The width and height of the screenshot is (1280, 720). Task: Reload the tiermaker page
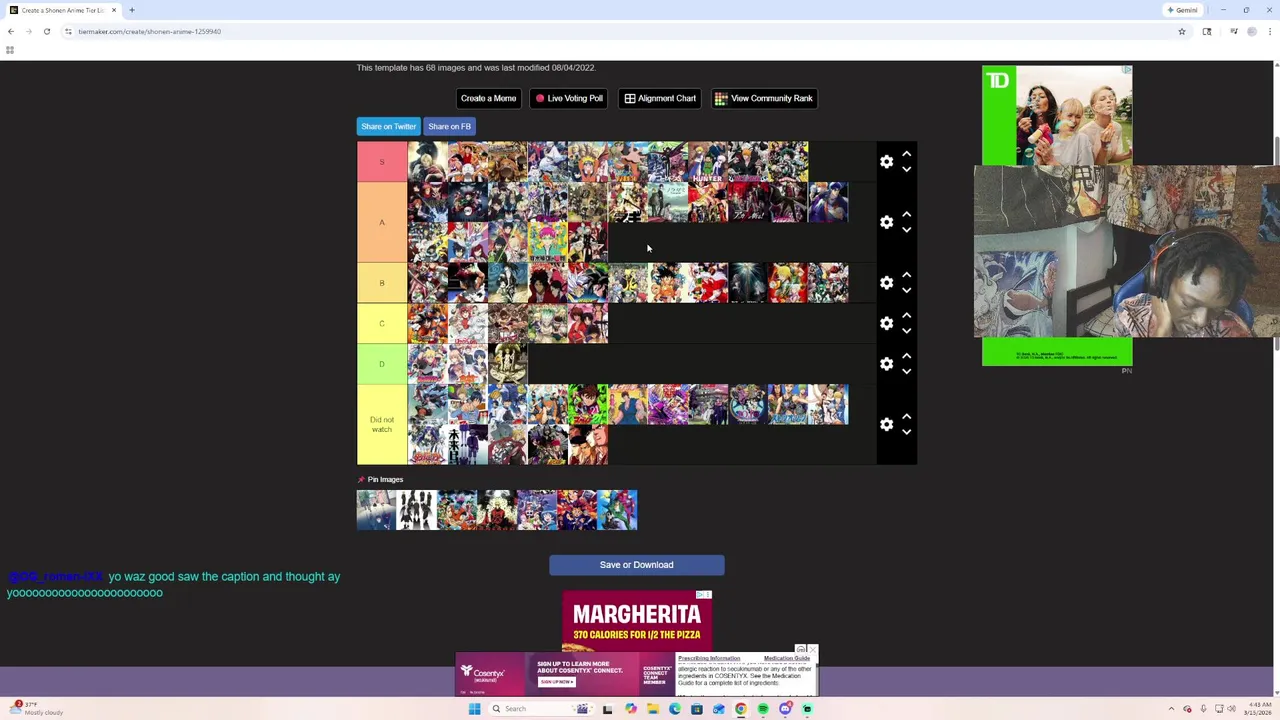click(x=47, y=31)
